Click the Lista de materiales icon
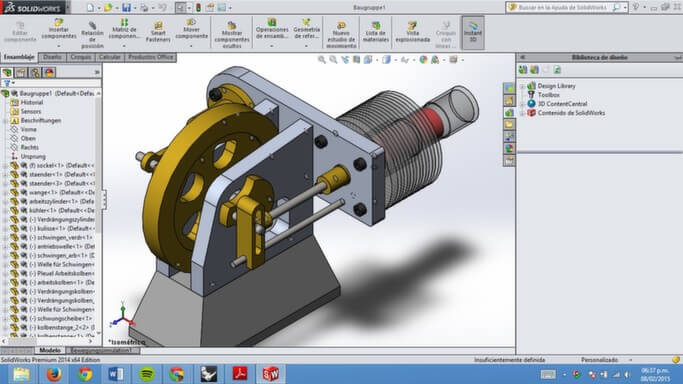The height and width of the screenshot is (384, 683). [x=375, y=32]
